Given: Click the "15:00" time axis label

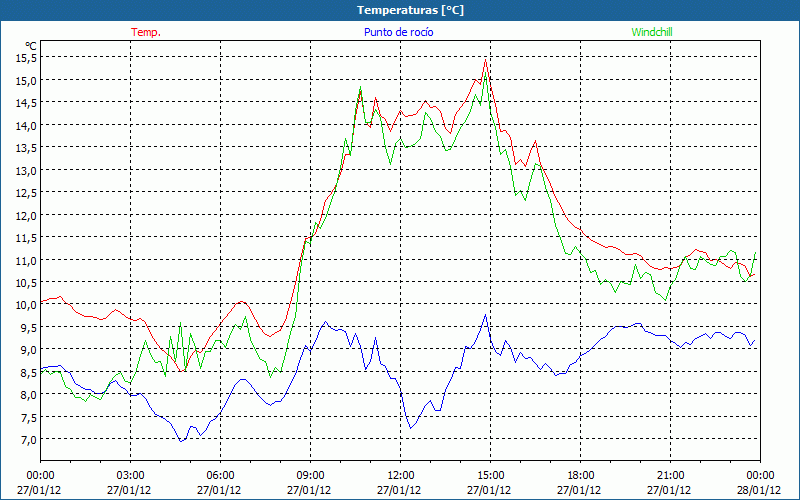Looking at the screenshot, I should pyautogui.click(x=490, y=475).
